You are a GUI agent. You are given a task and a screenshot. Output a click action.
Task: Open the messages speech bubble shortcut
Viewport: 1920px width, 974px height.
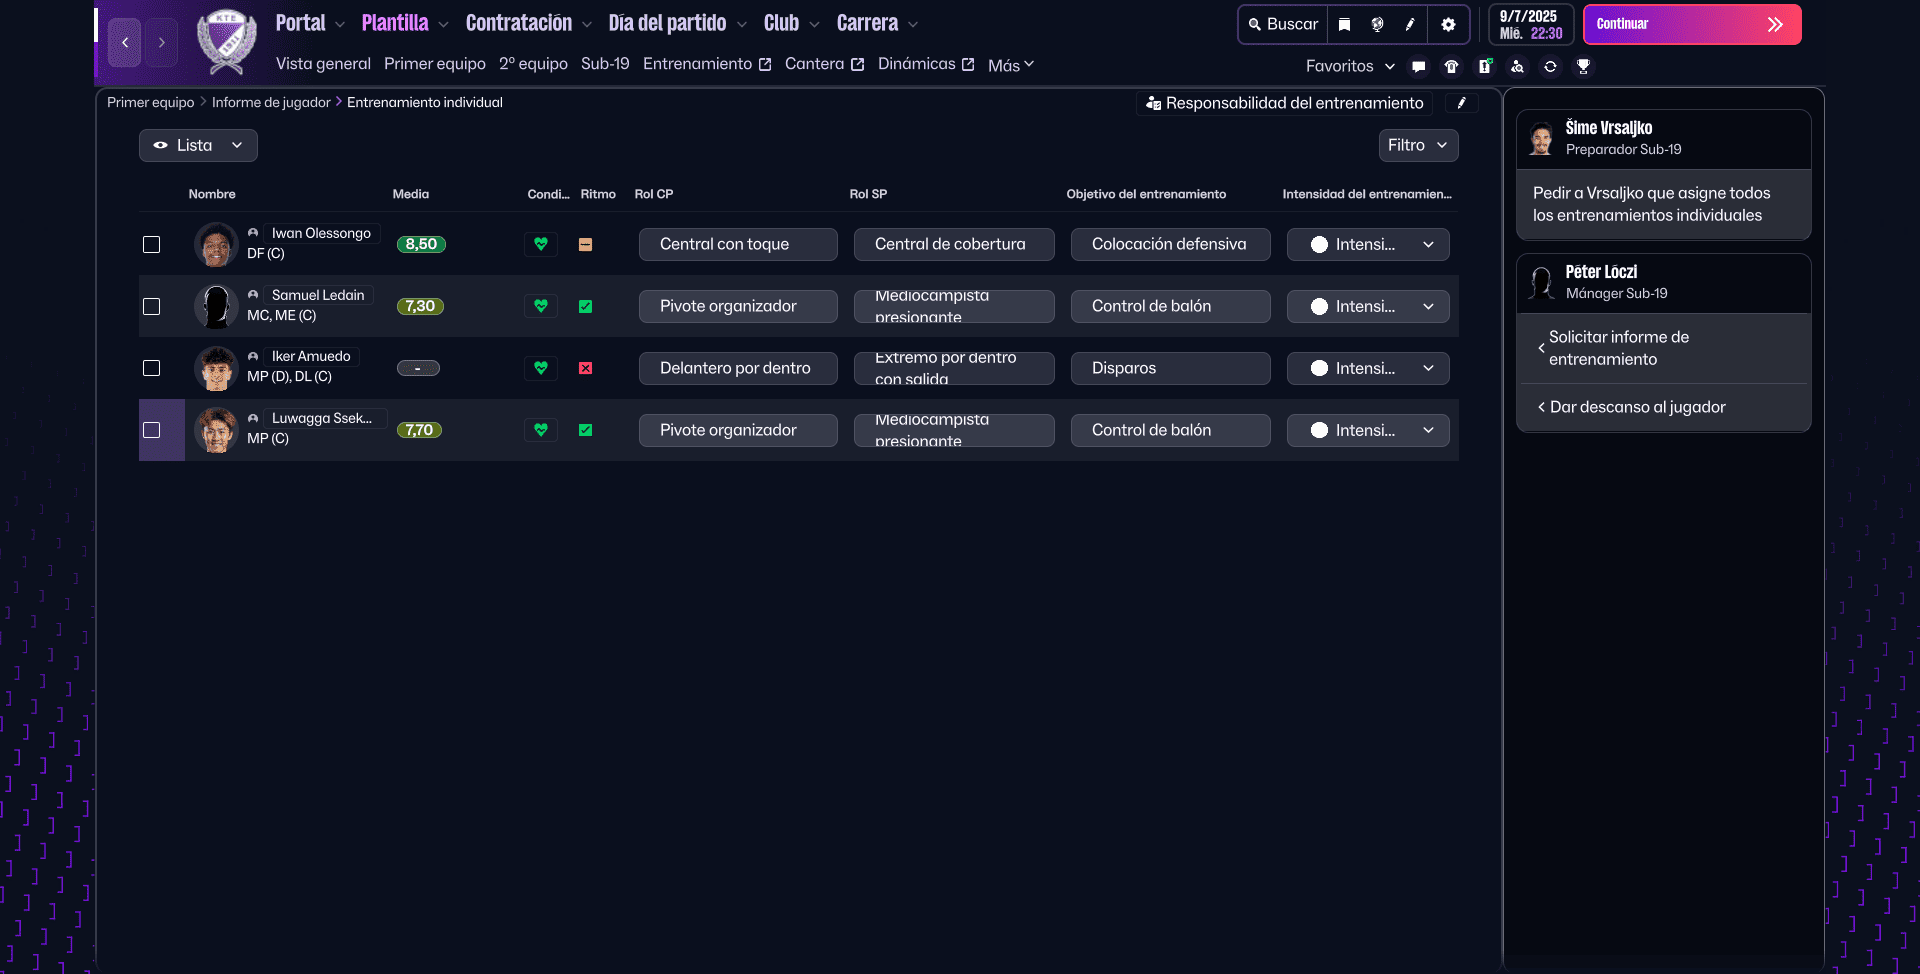(1418, 67)
